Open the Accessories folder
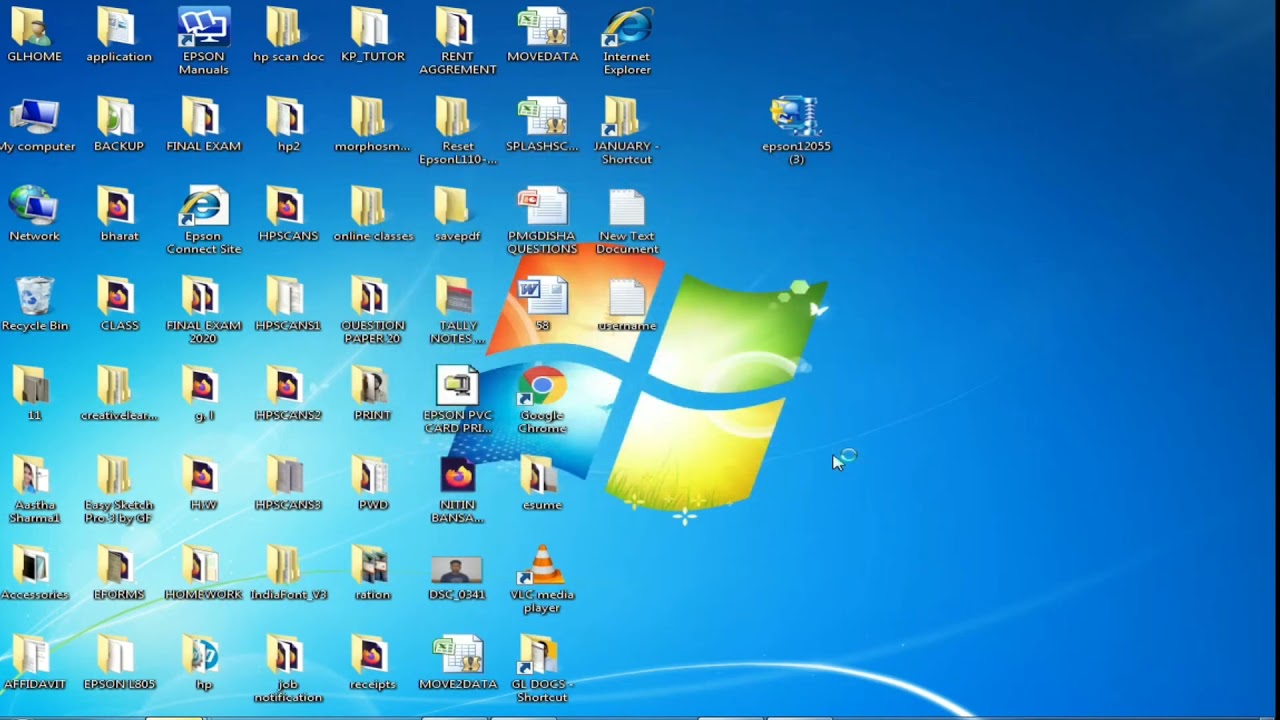This screenshot has height=720, width=1280. (x=34, y=573)
